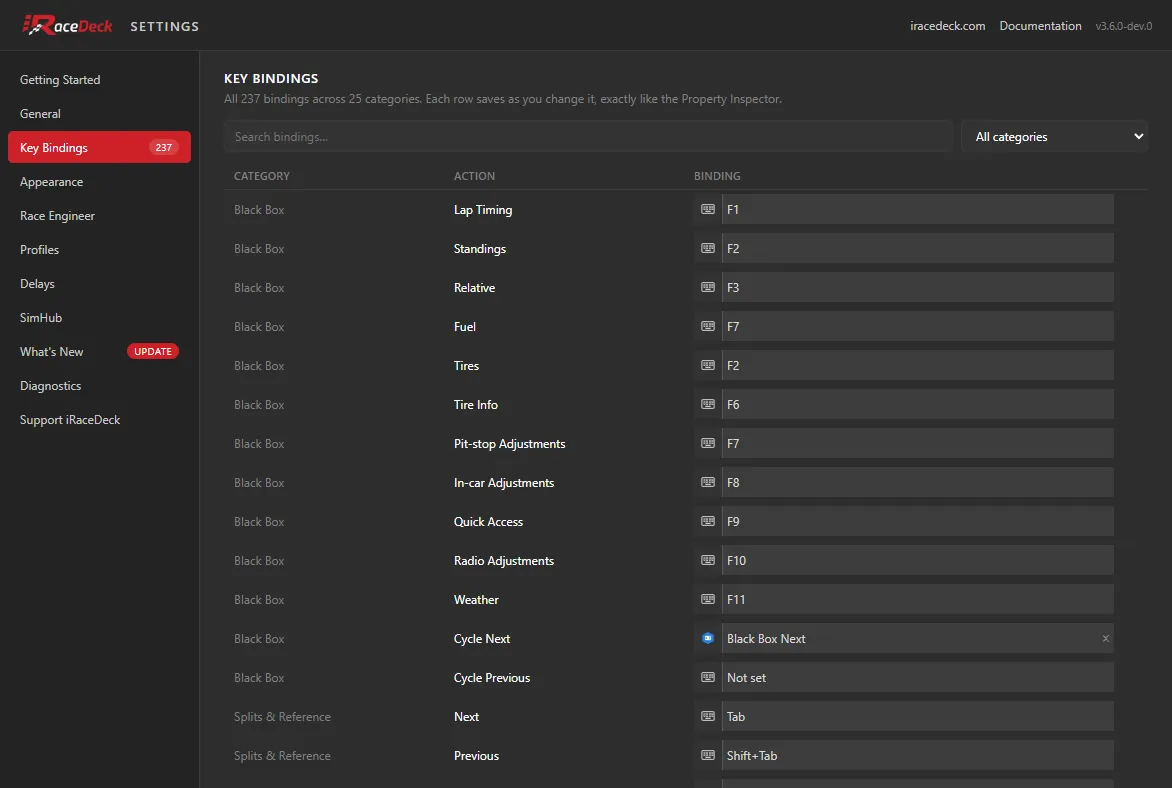1172x788 pixels.
Task: Open the All categories dropdown
Action: (1054, 136)
